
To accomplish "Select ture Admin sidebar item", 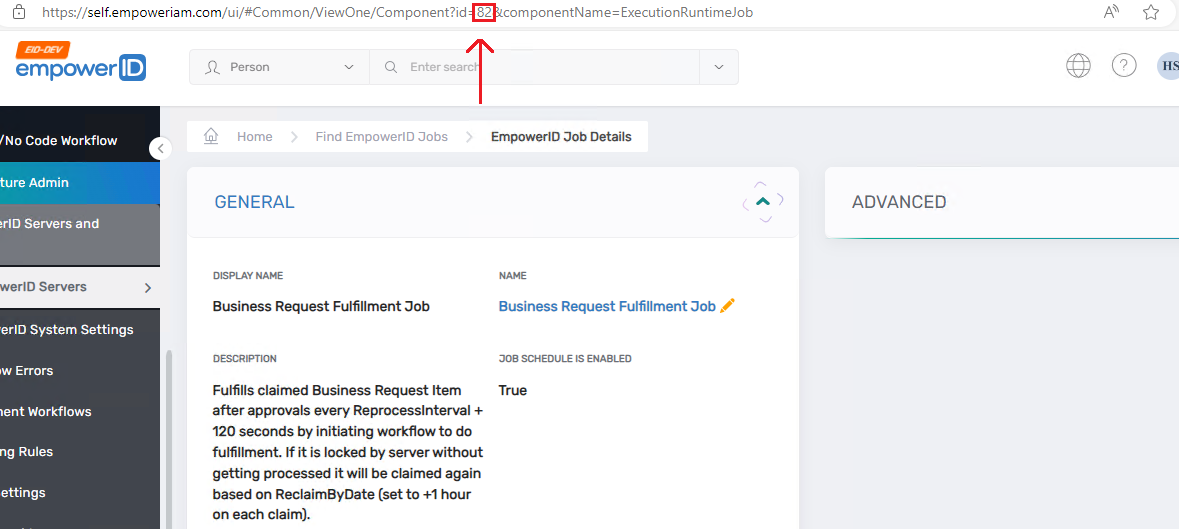I will pos(80,183).
